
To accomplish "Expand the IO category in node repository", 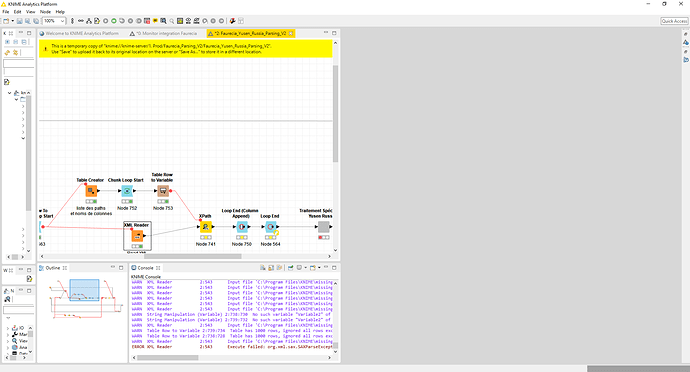I will pyautogui.click(x=8, y=328).
